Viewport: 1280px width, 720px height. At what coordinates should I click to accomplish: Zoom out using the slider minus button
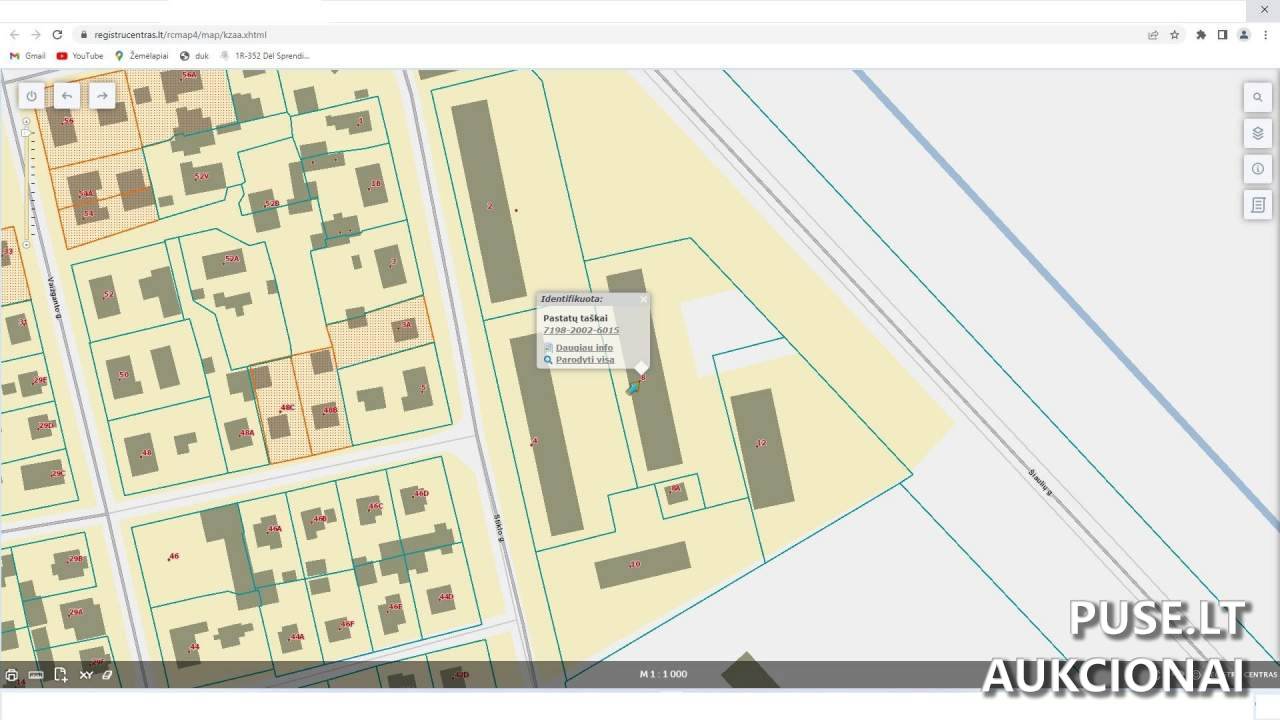26,244
